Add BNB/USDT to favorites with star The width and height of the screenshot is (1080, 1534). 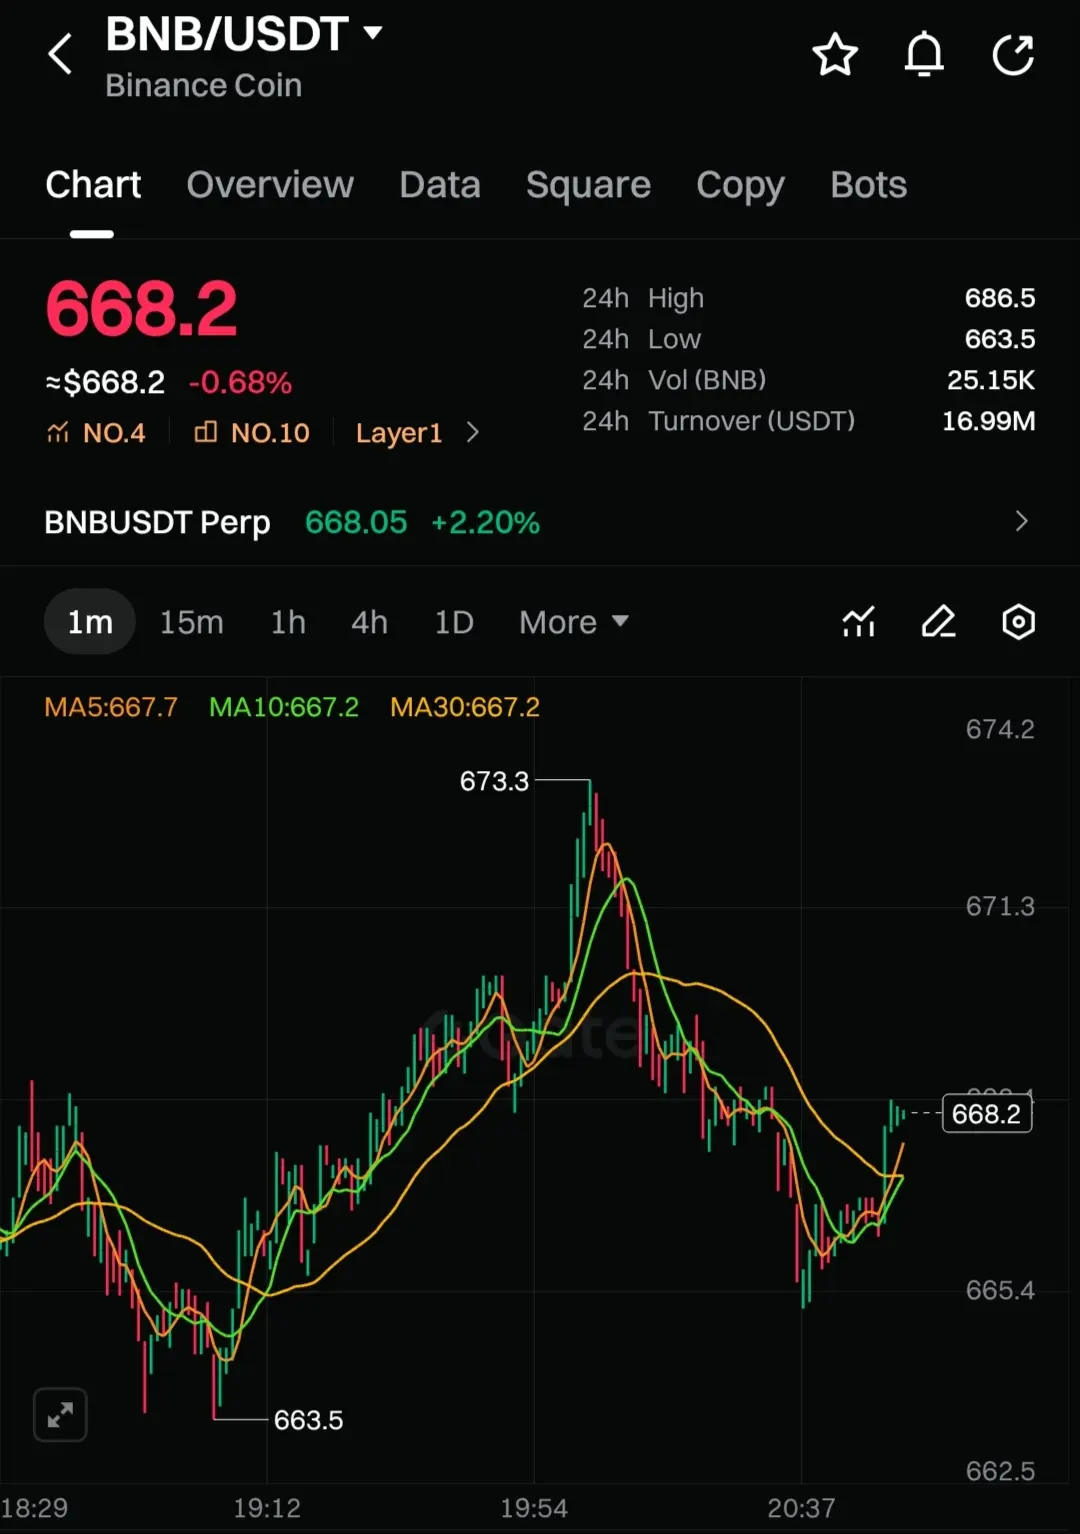(835, 55)
